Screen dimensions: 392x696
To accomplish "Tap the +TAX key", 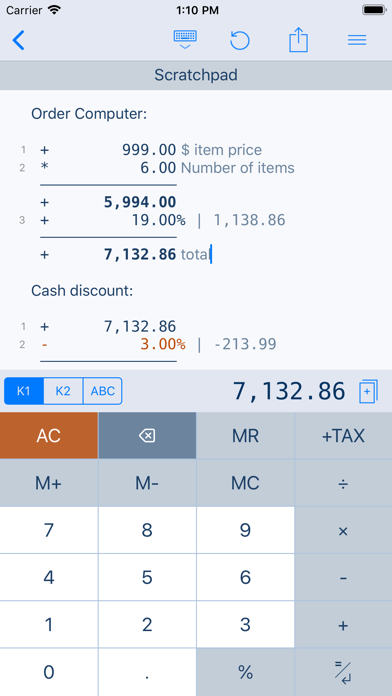I will tap(343, 435).
